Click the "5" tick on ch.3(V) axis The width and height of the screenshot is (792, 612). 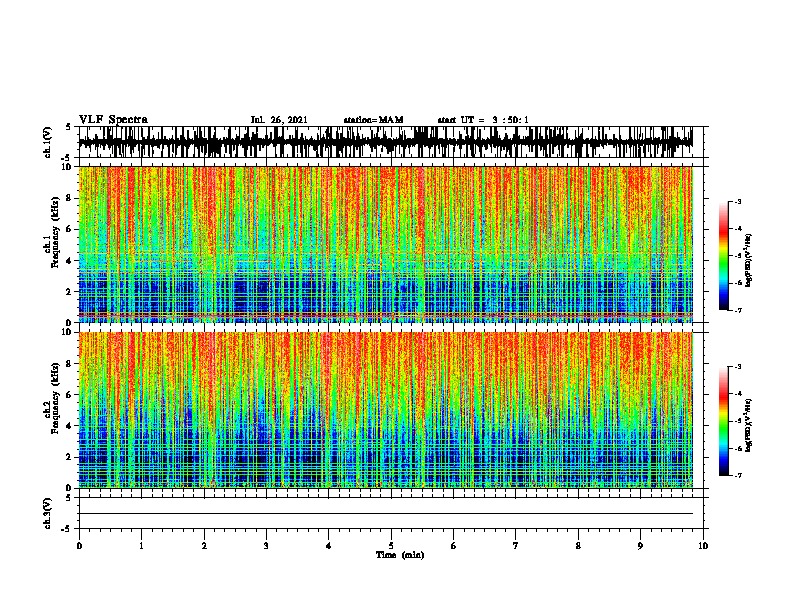pyautogui.click(x=69, y=498)
